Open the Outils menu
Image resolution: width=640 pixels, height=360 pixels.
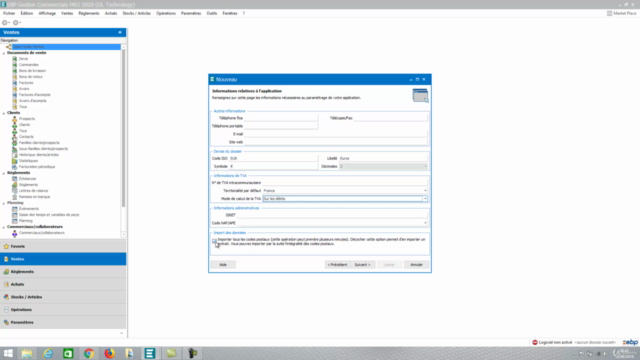212,13
